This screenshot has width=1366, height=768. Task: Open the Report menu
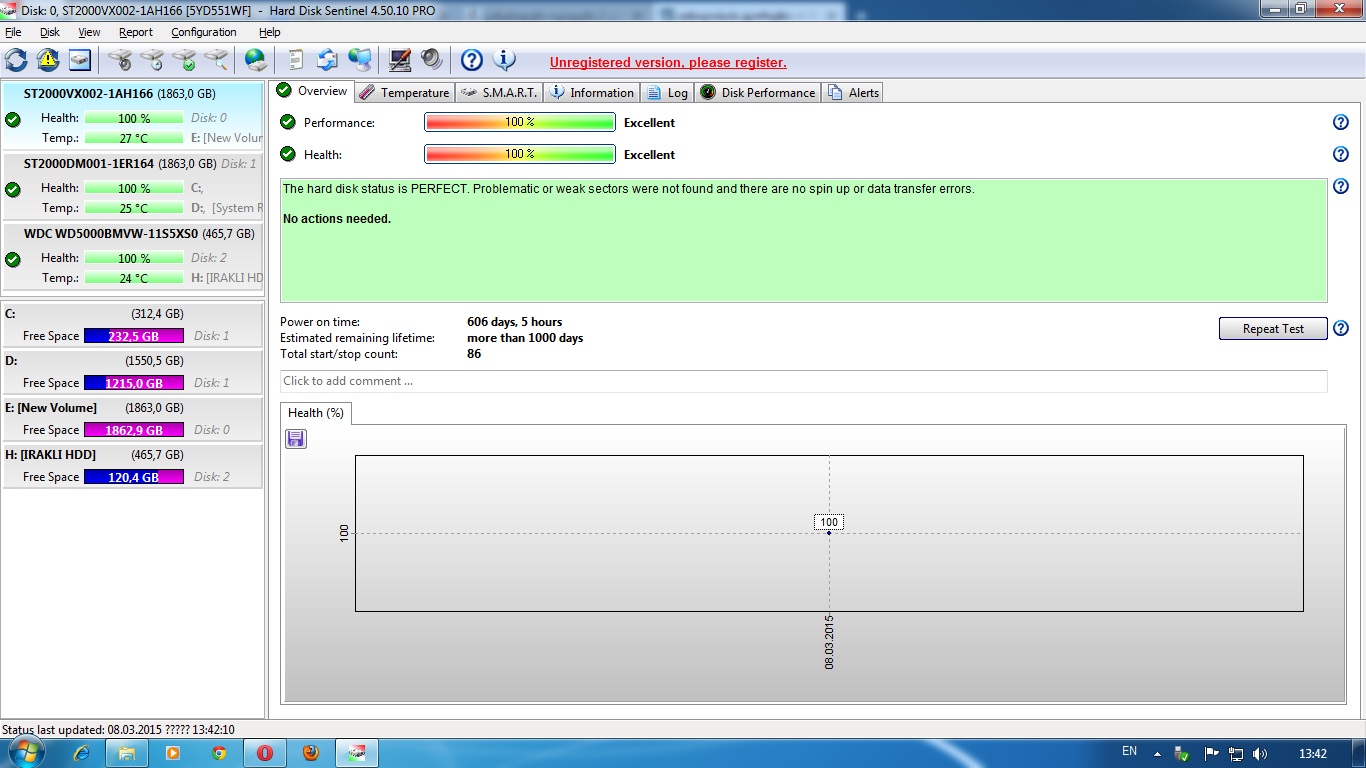point(136,32)
